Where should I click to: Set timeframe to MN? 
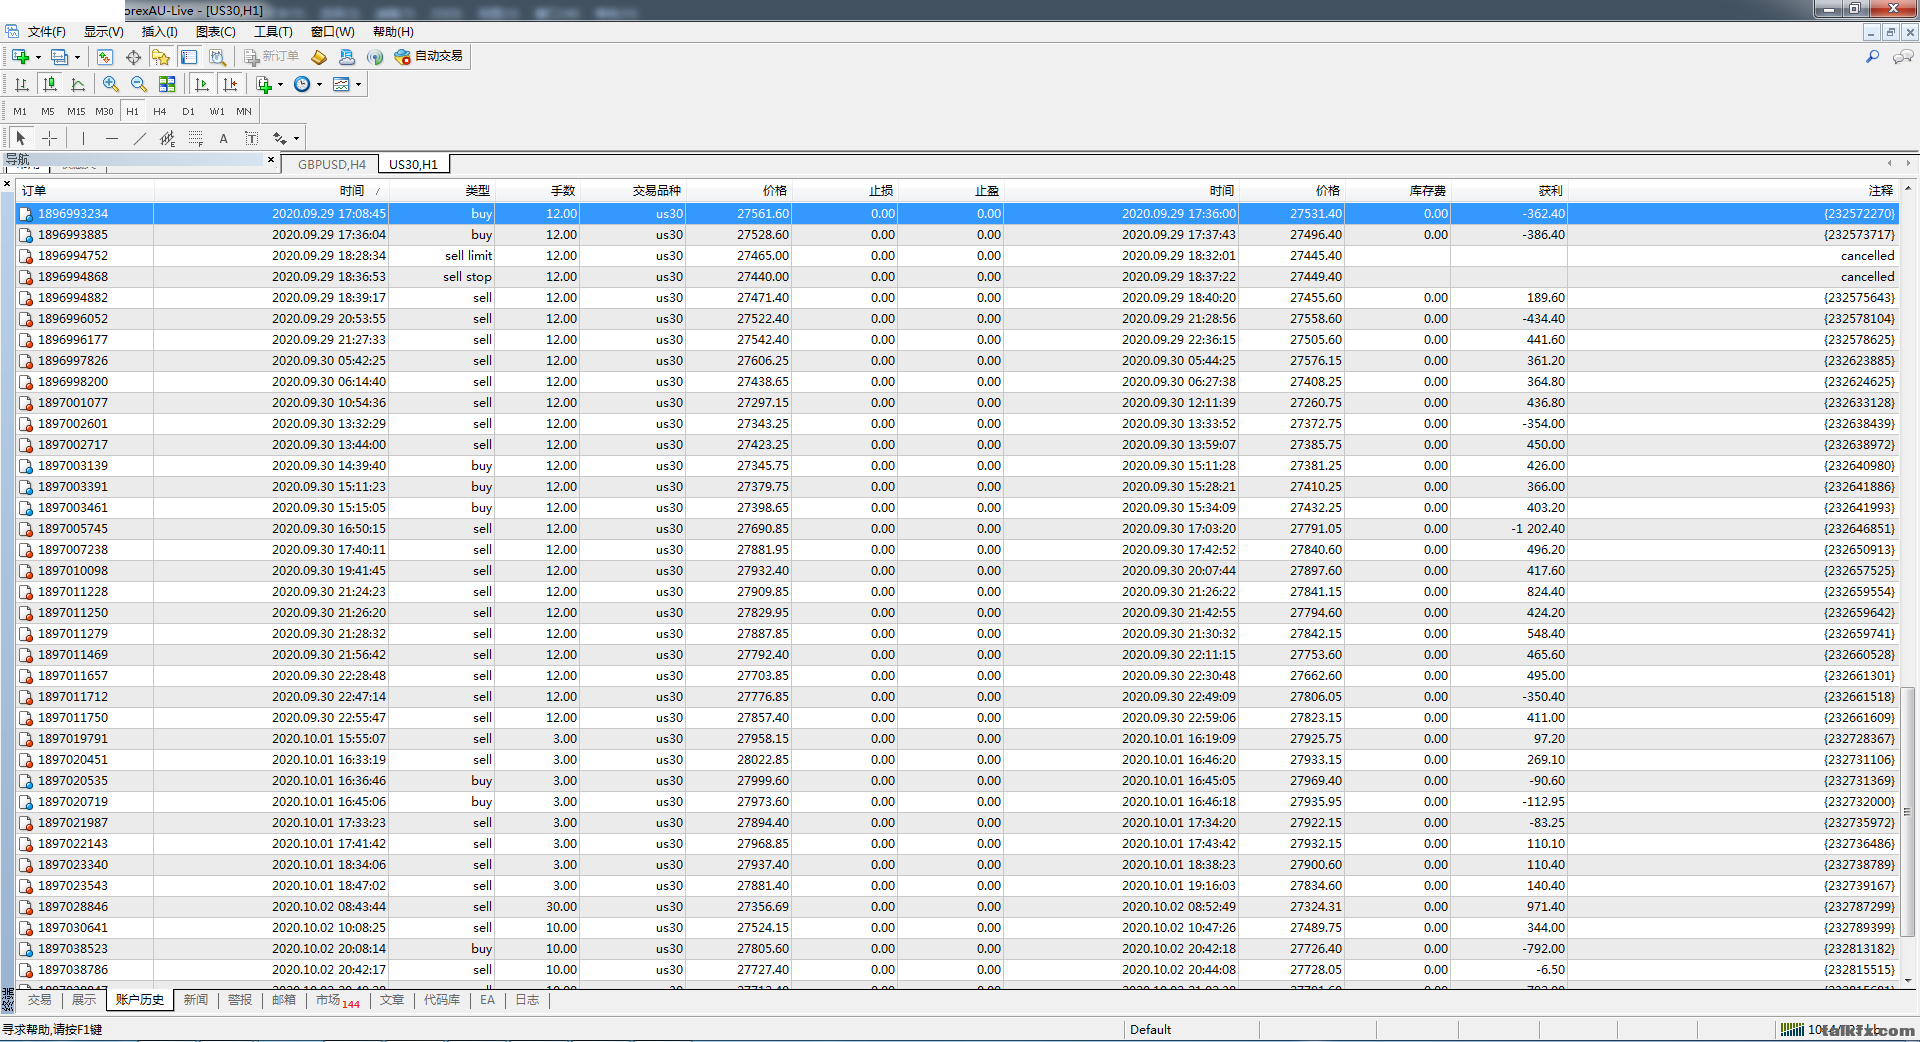[244, 111]
